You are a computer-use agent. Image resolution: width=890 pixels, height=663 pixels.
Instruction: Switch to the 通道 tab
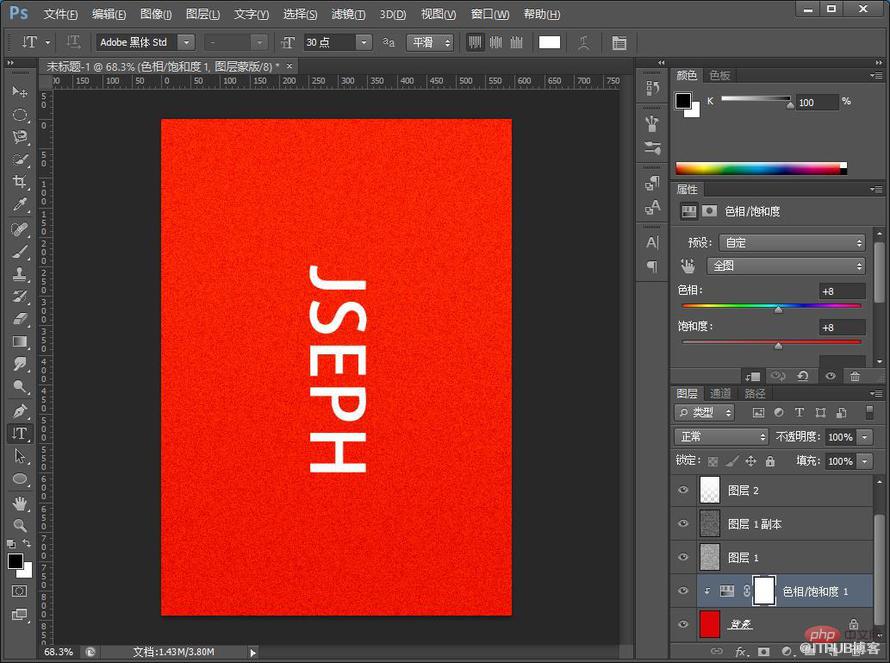(720, 393)
